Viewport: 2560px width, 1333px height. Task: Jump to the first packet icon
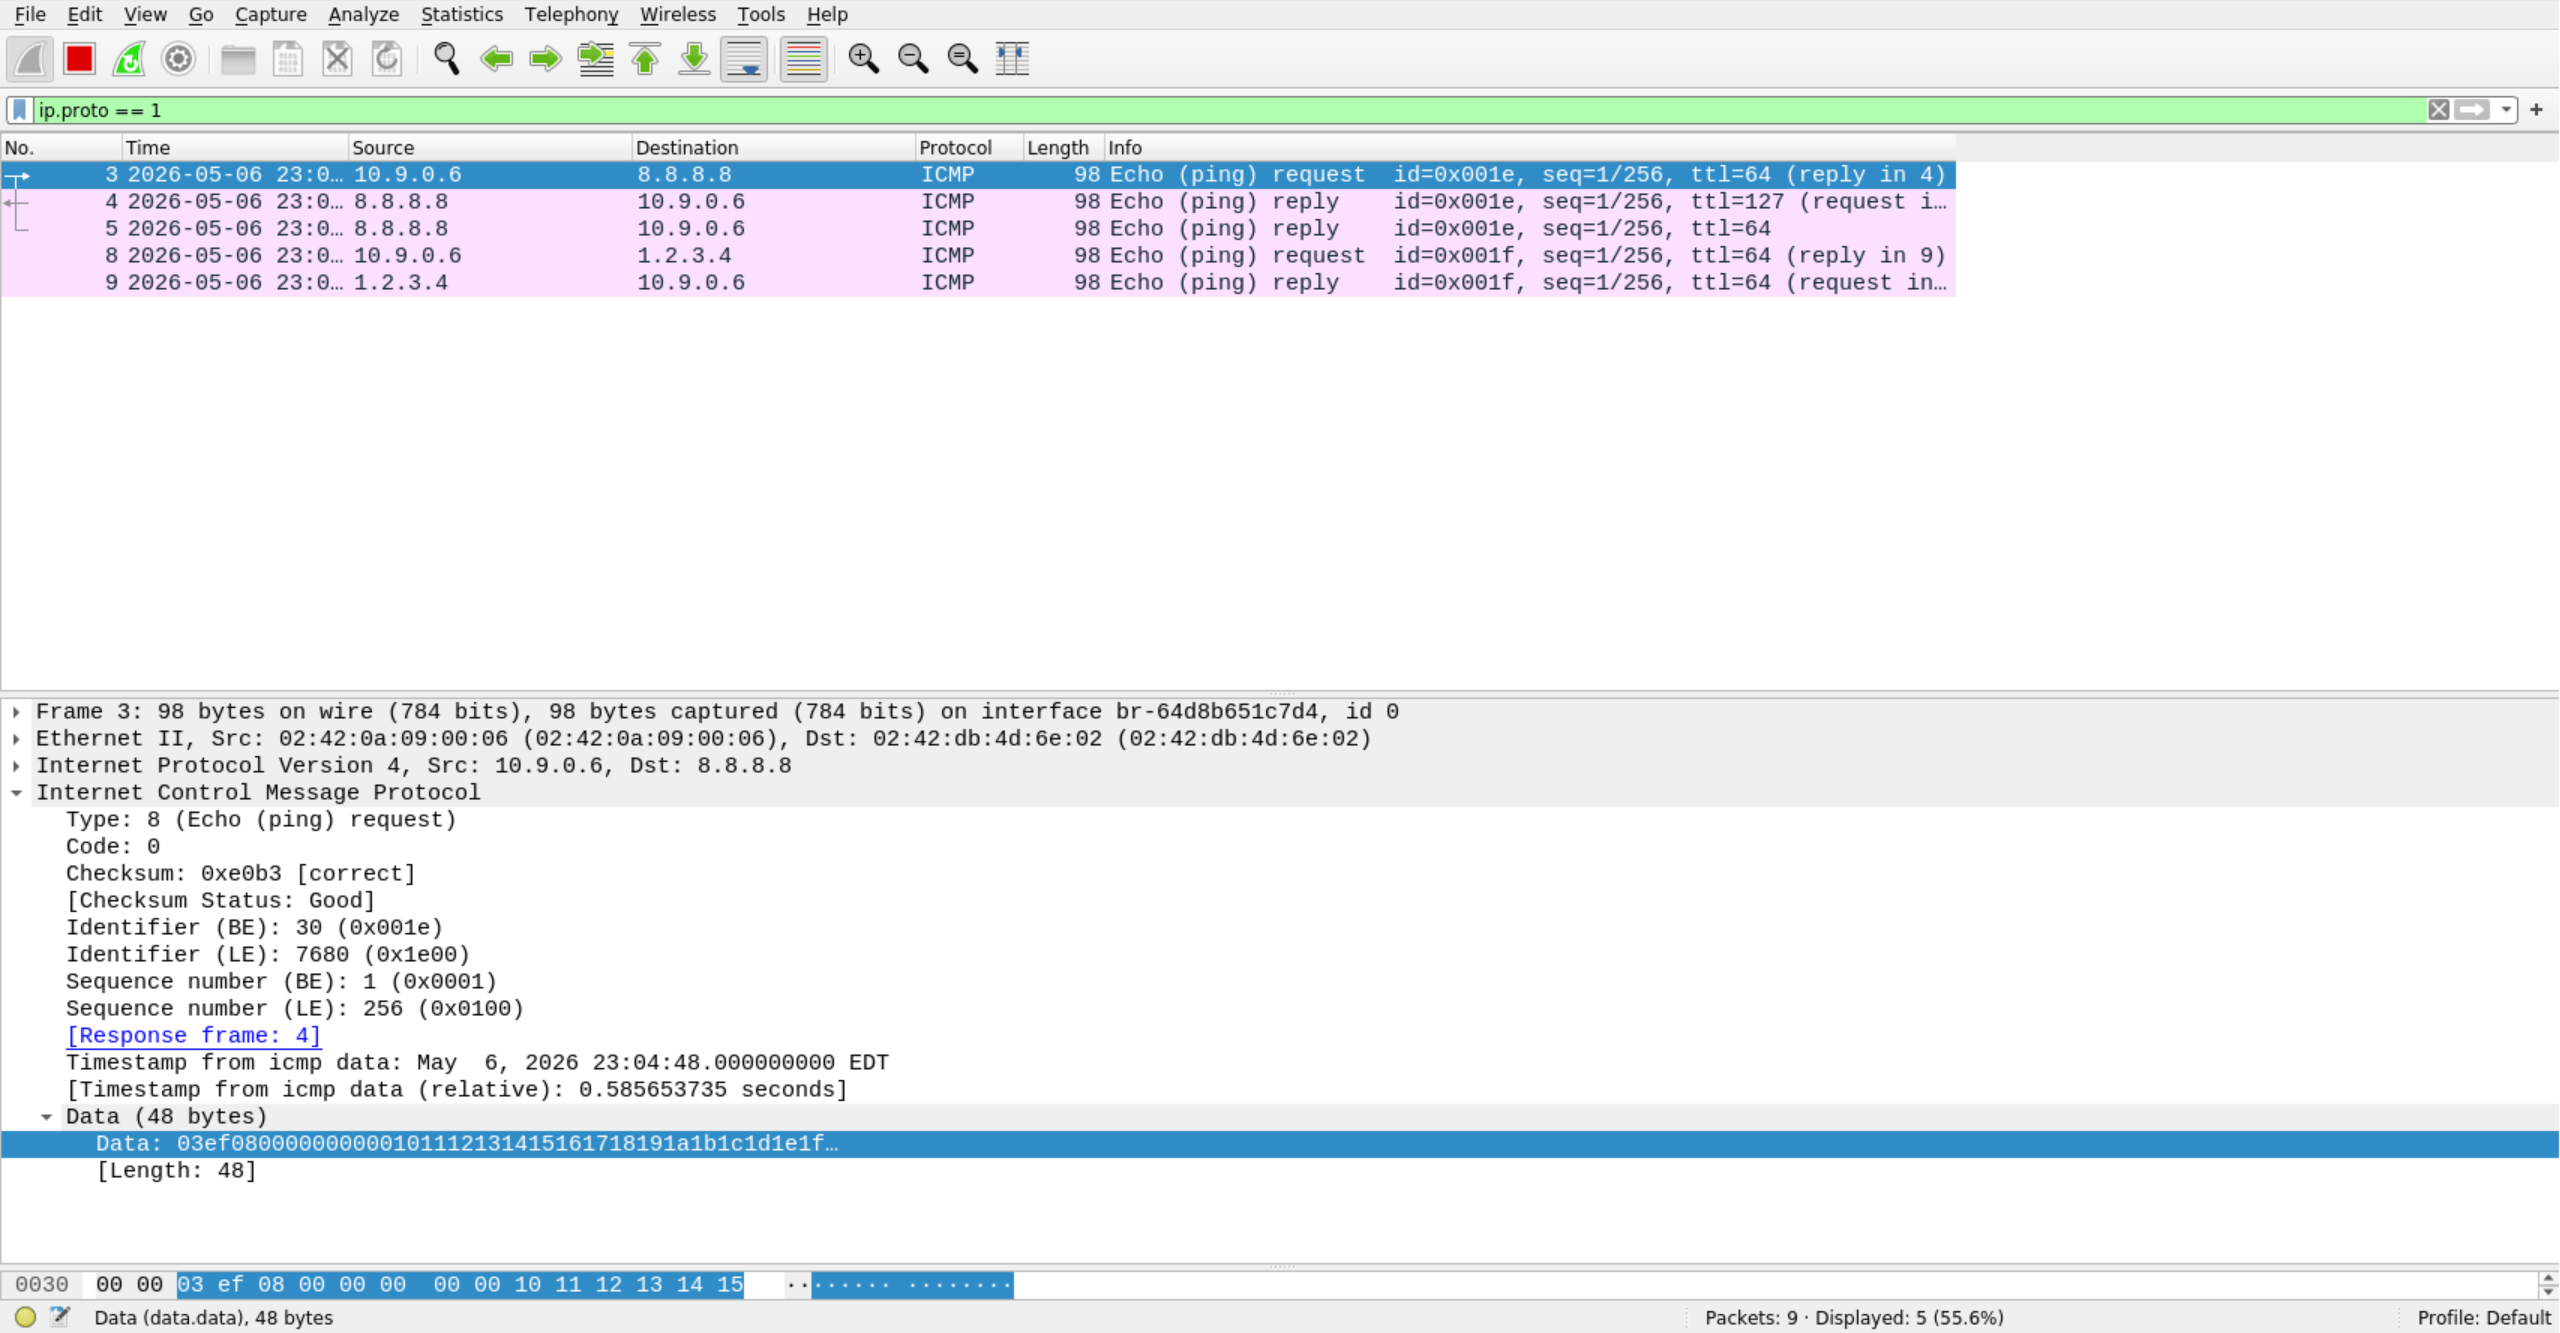(x=645, y=59)
